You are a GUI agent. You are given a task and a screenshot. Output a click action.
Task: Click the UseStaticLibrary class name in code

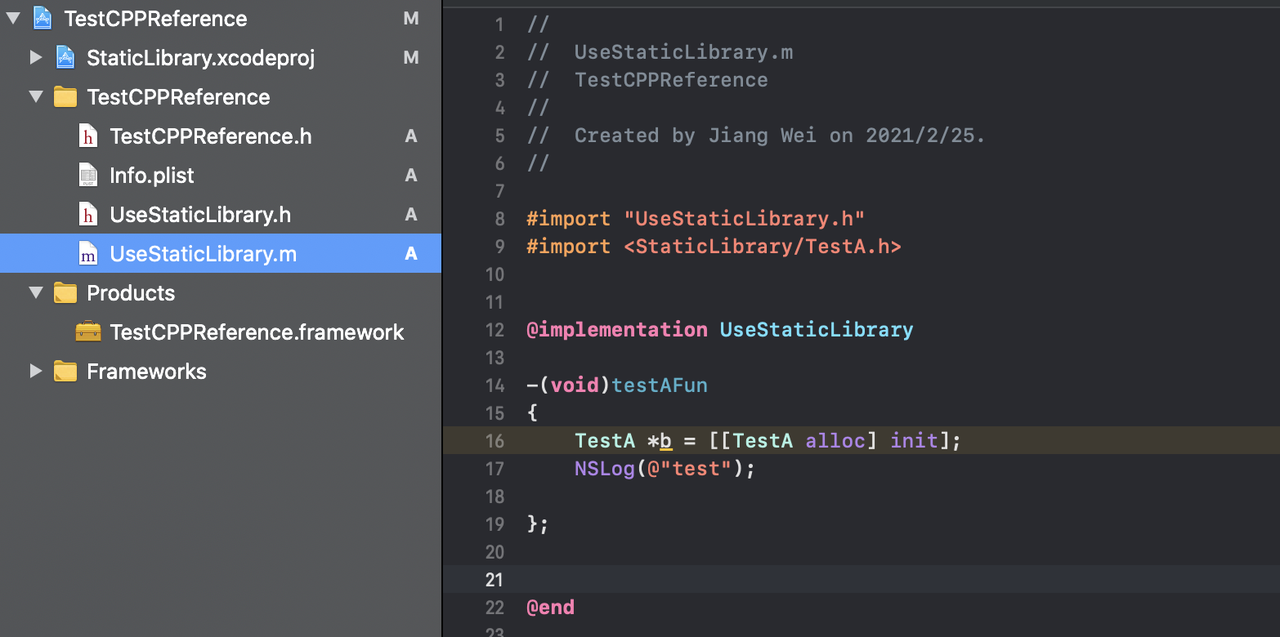click(816, 330)
